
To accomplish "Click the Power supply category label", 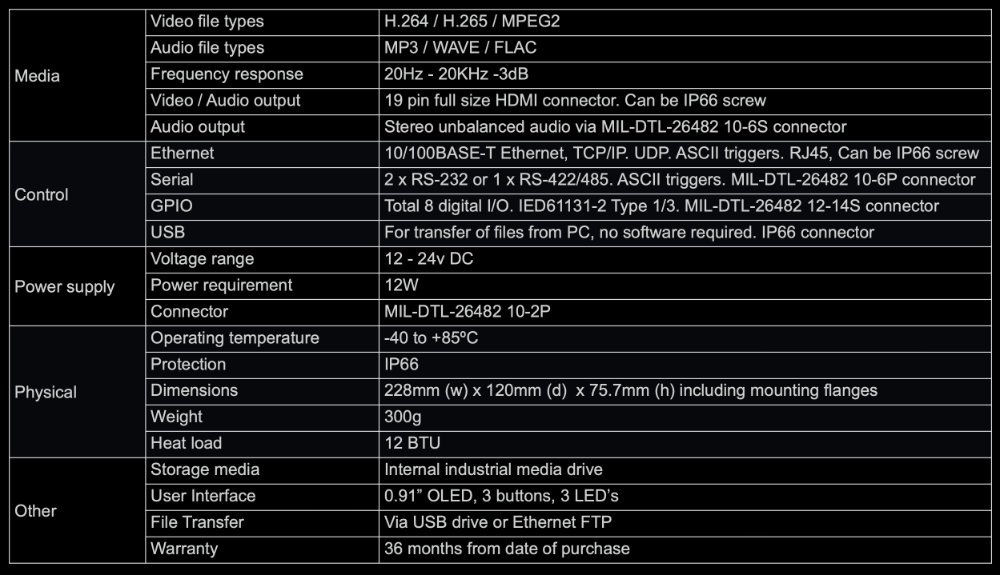I will click(64, 287).
